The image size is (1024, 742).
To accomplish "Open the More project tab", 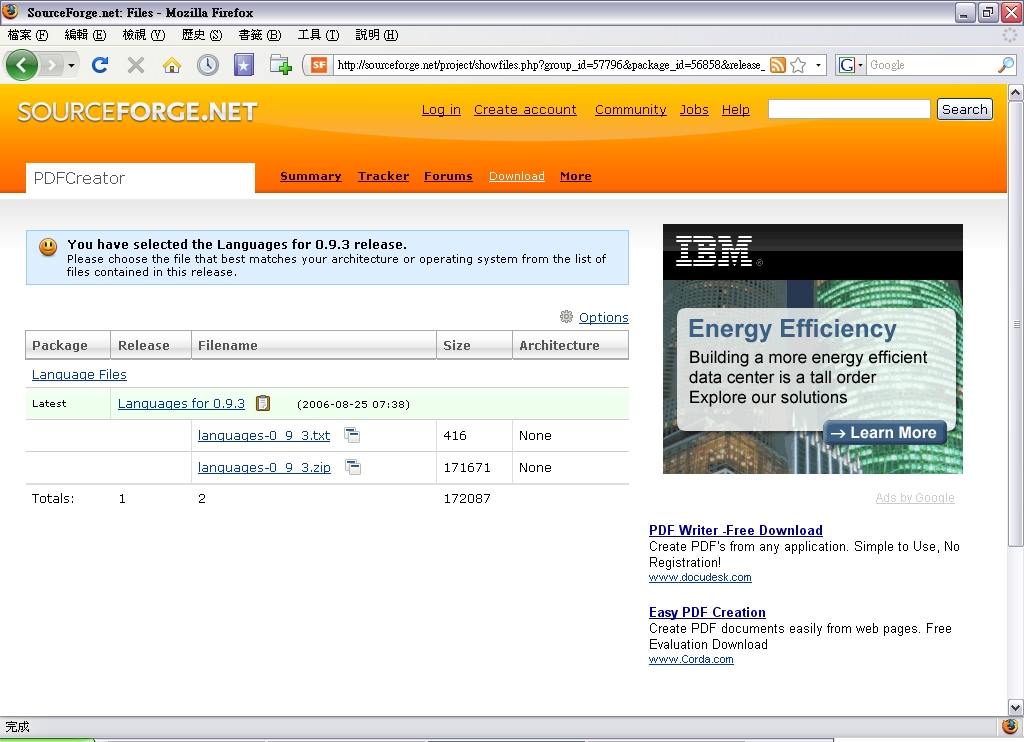I will pyautogui.click(x=575, y=176).
